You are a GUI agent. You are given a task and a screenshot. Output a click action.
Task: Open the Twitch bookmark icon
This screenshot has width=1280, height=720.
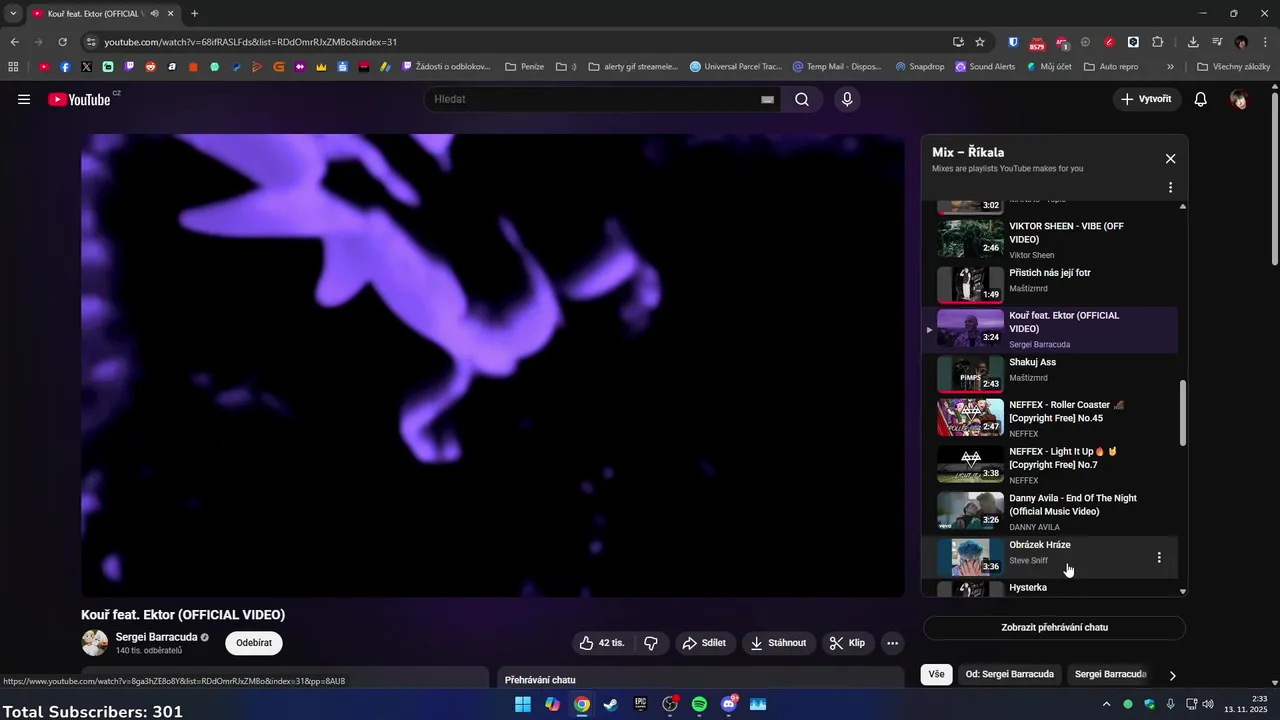[129, 67]
